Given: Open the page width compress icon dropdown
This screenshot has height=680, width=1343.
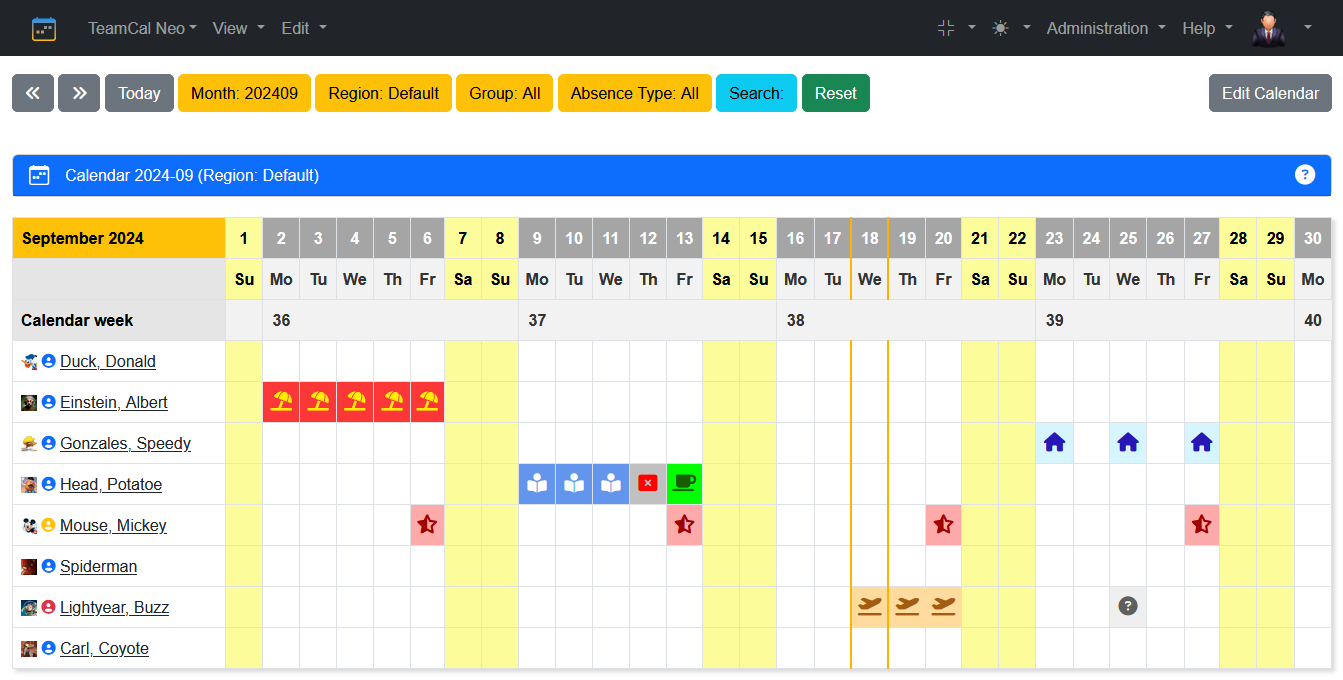Looking at the screenshot, I should (x=956, y=28).
